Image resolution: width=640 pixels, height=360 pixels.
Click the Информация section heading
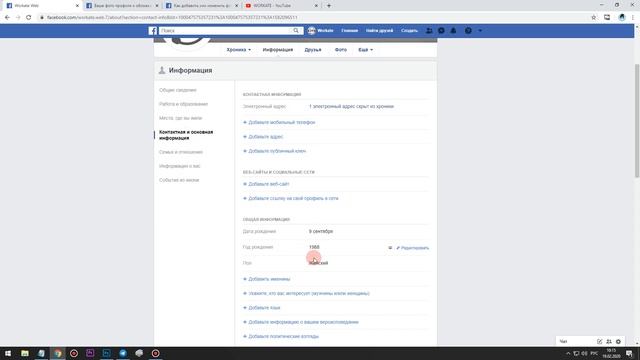coord(191,70)
